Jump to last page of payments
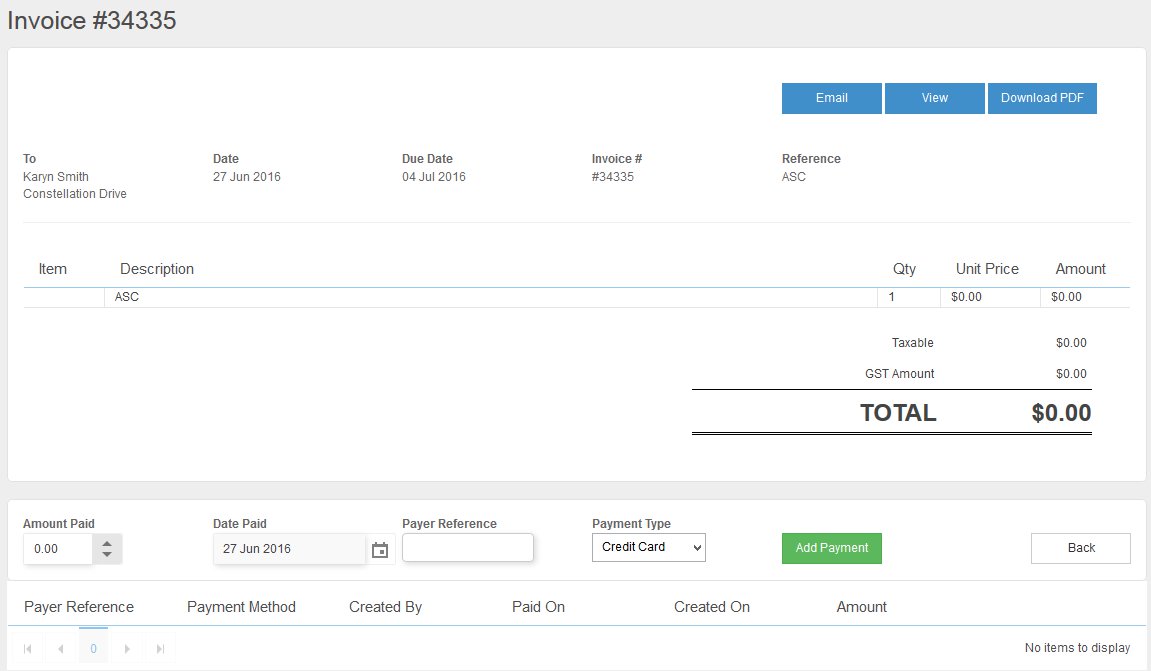 [x=160, y=648]
